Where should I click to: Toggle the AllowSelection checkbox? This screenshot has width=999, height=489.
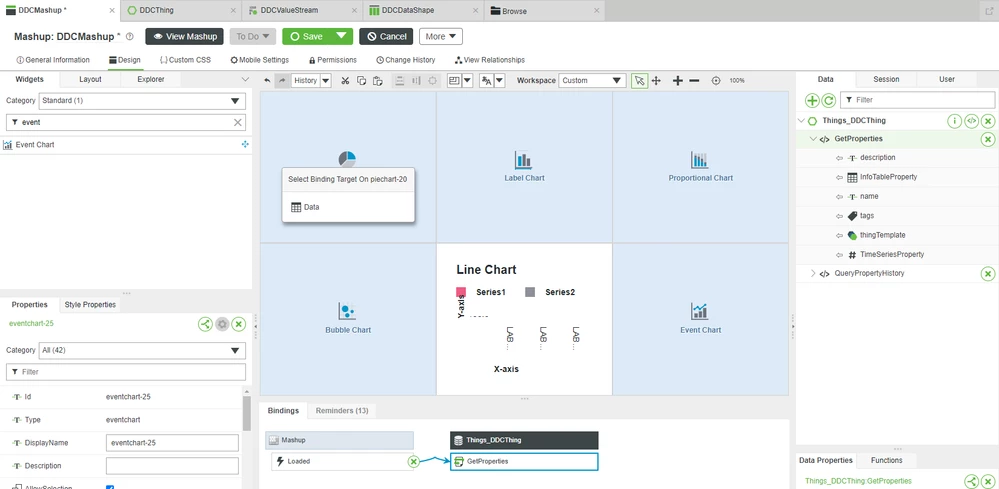point(109,488)
